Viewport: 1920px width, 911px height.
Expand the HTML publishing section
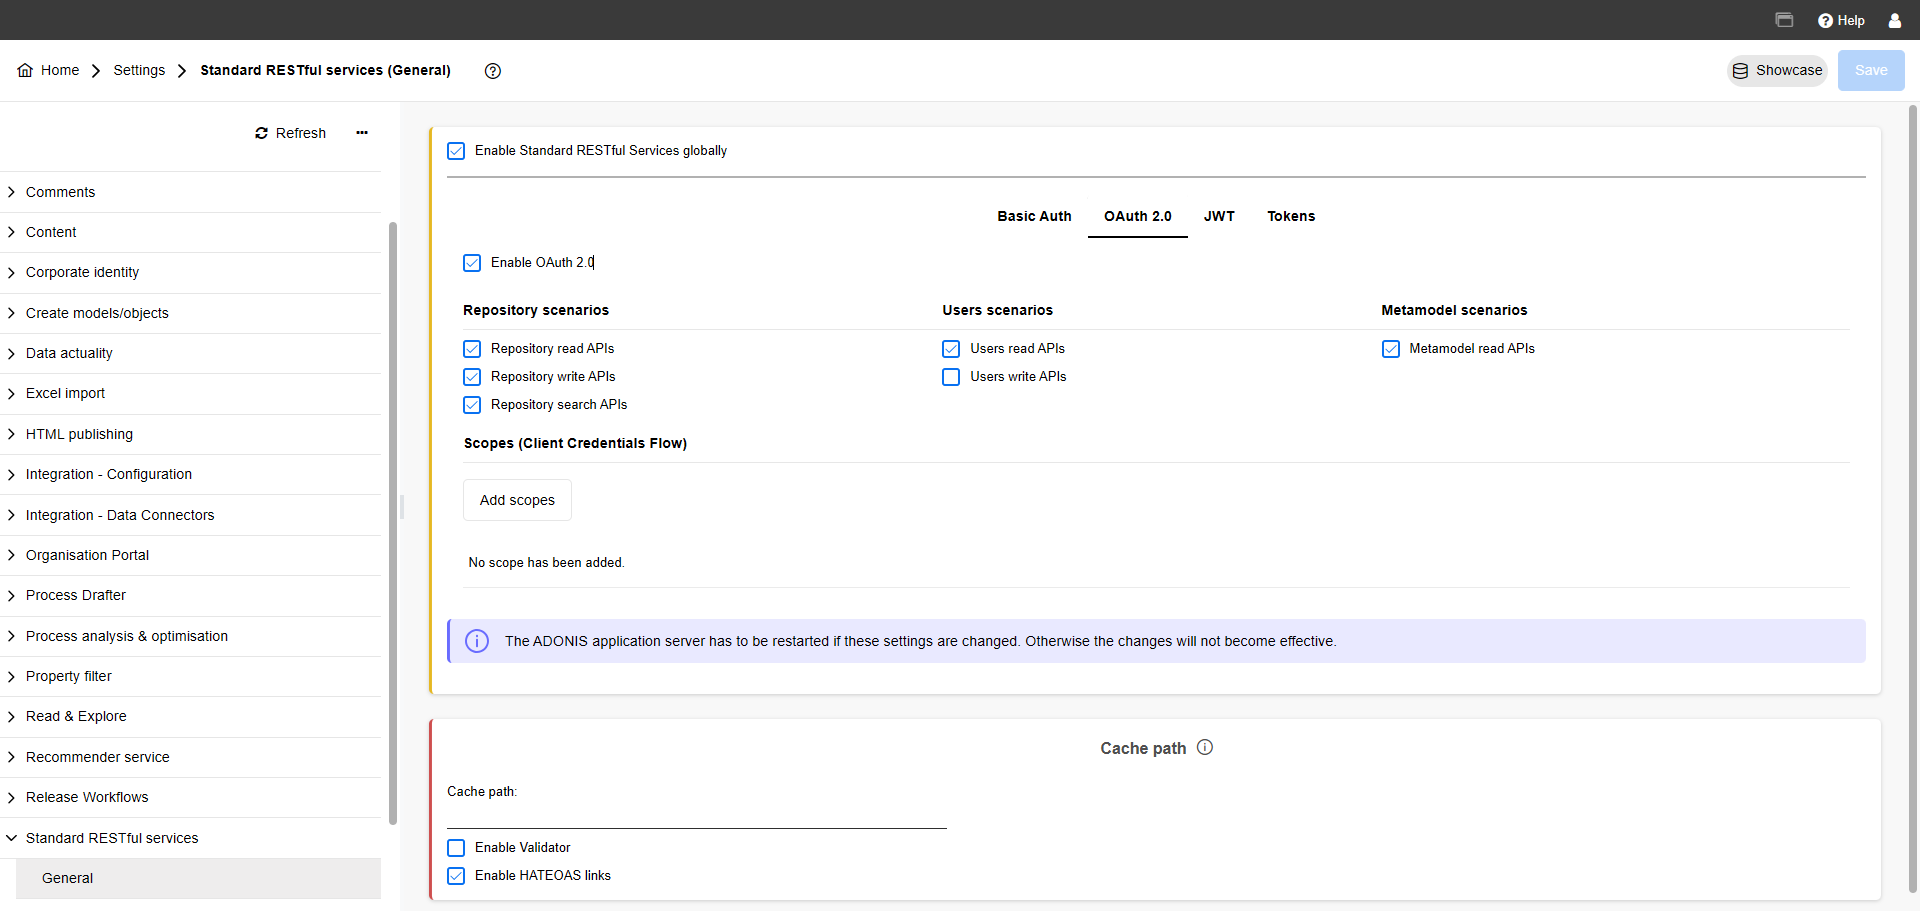79,434
